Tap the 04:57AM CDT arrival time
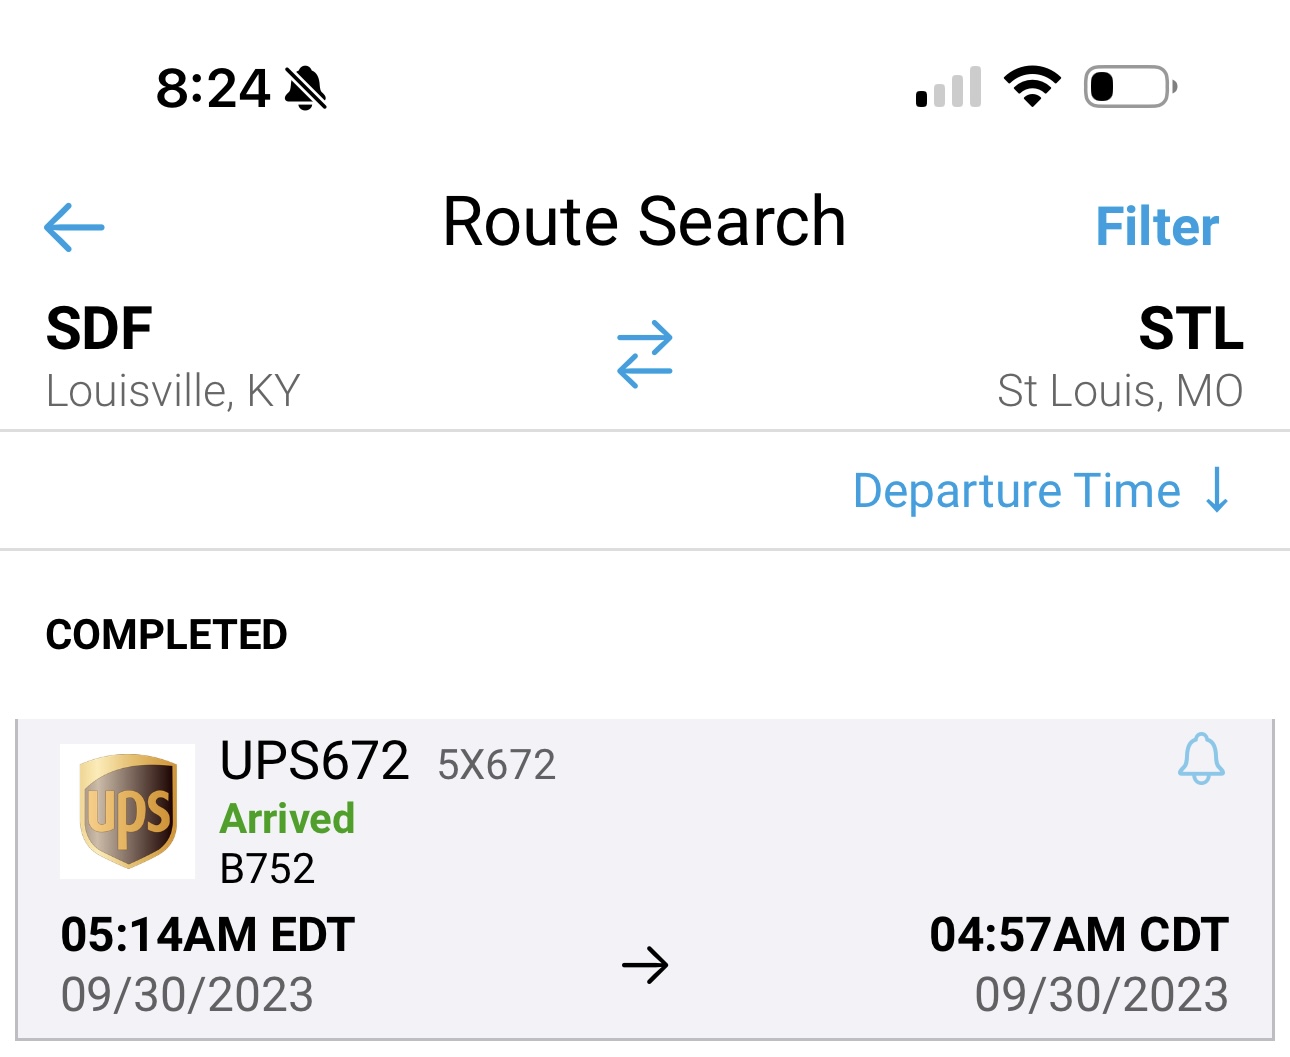This screenshot has width=1290, height=1057. click(x=1079, y=936)
